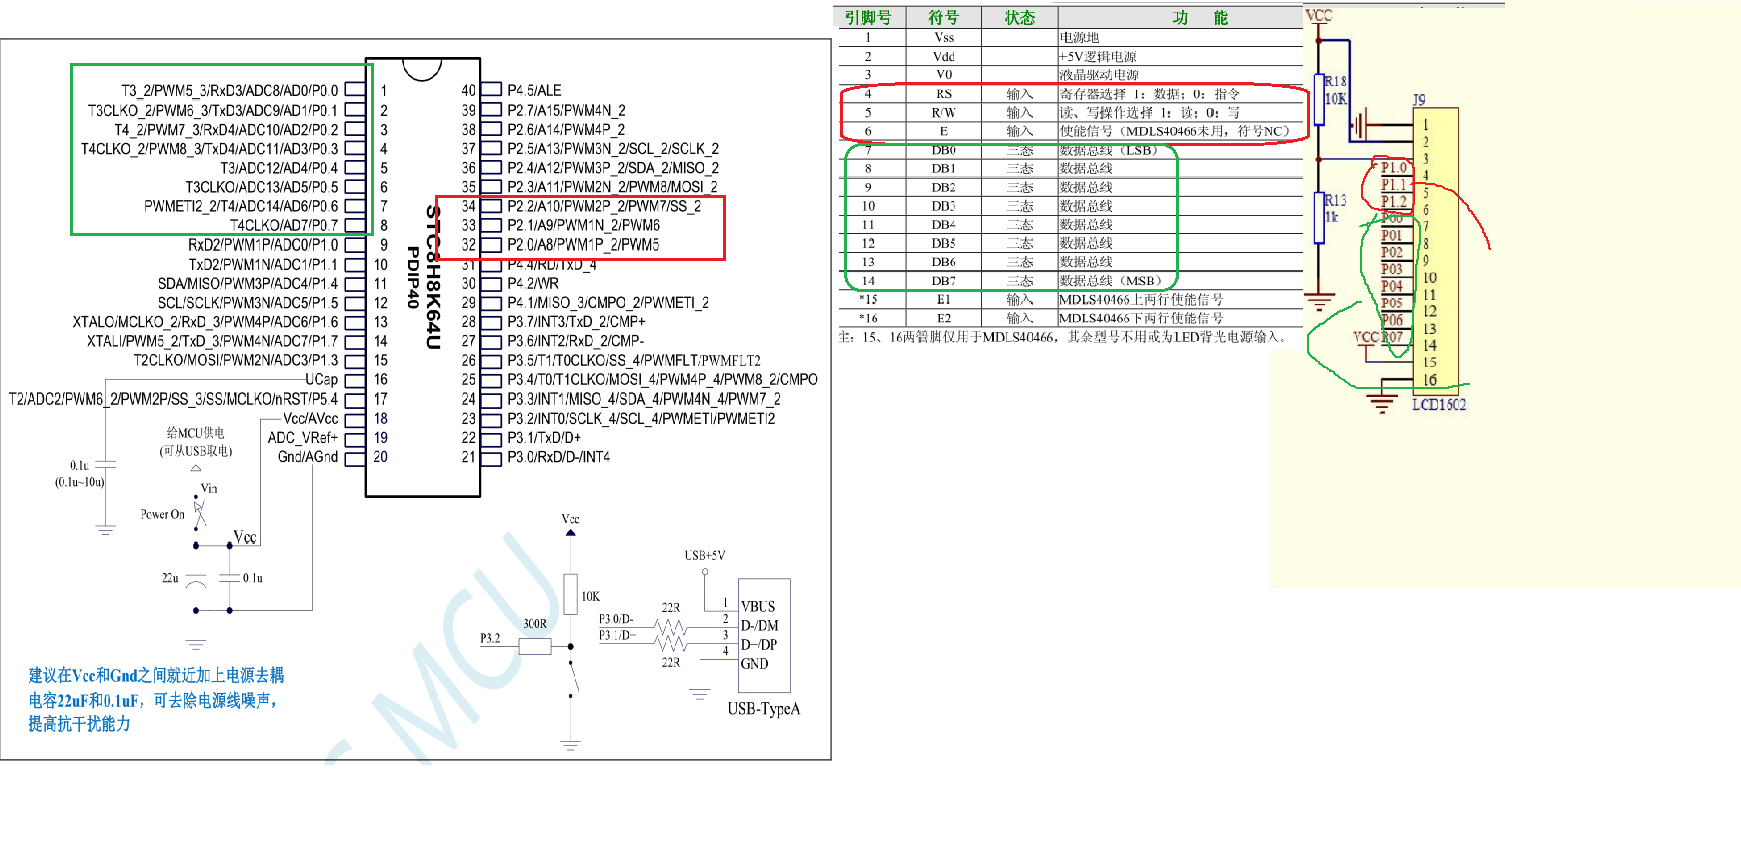Click the 'STC8H8K64U' chip name
This screenshot has width=1741, height=858.
[433, 277]
